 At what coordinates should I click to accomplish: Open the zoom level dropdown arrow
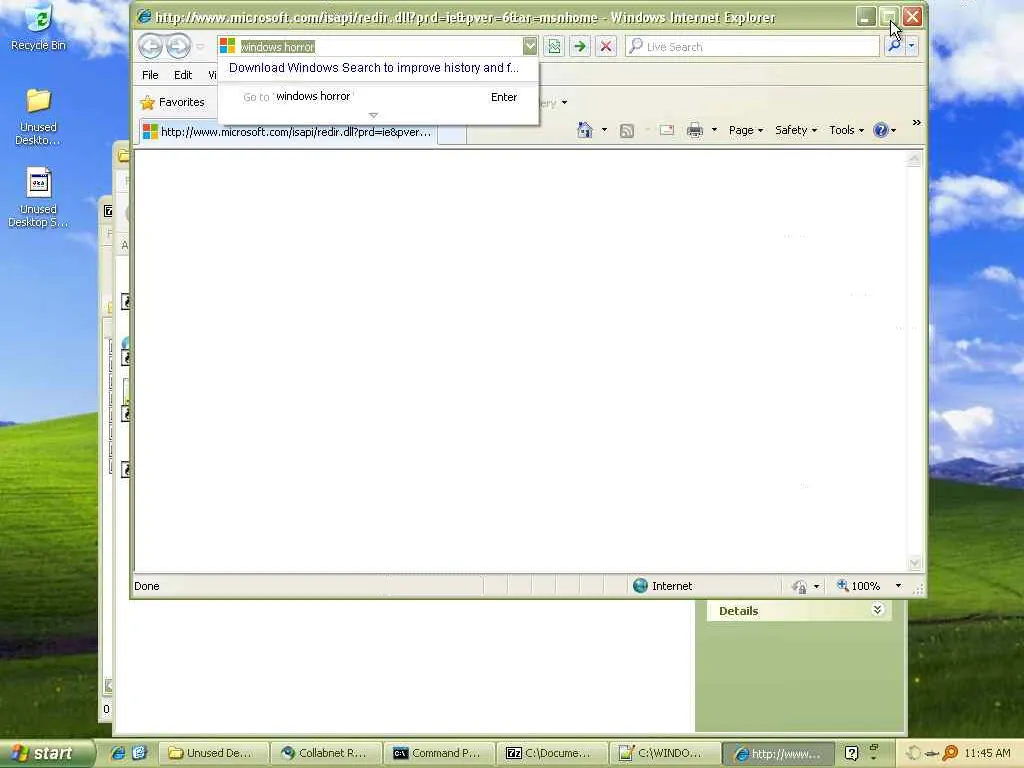(898, 586)
